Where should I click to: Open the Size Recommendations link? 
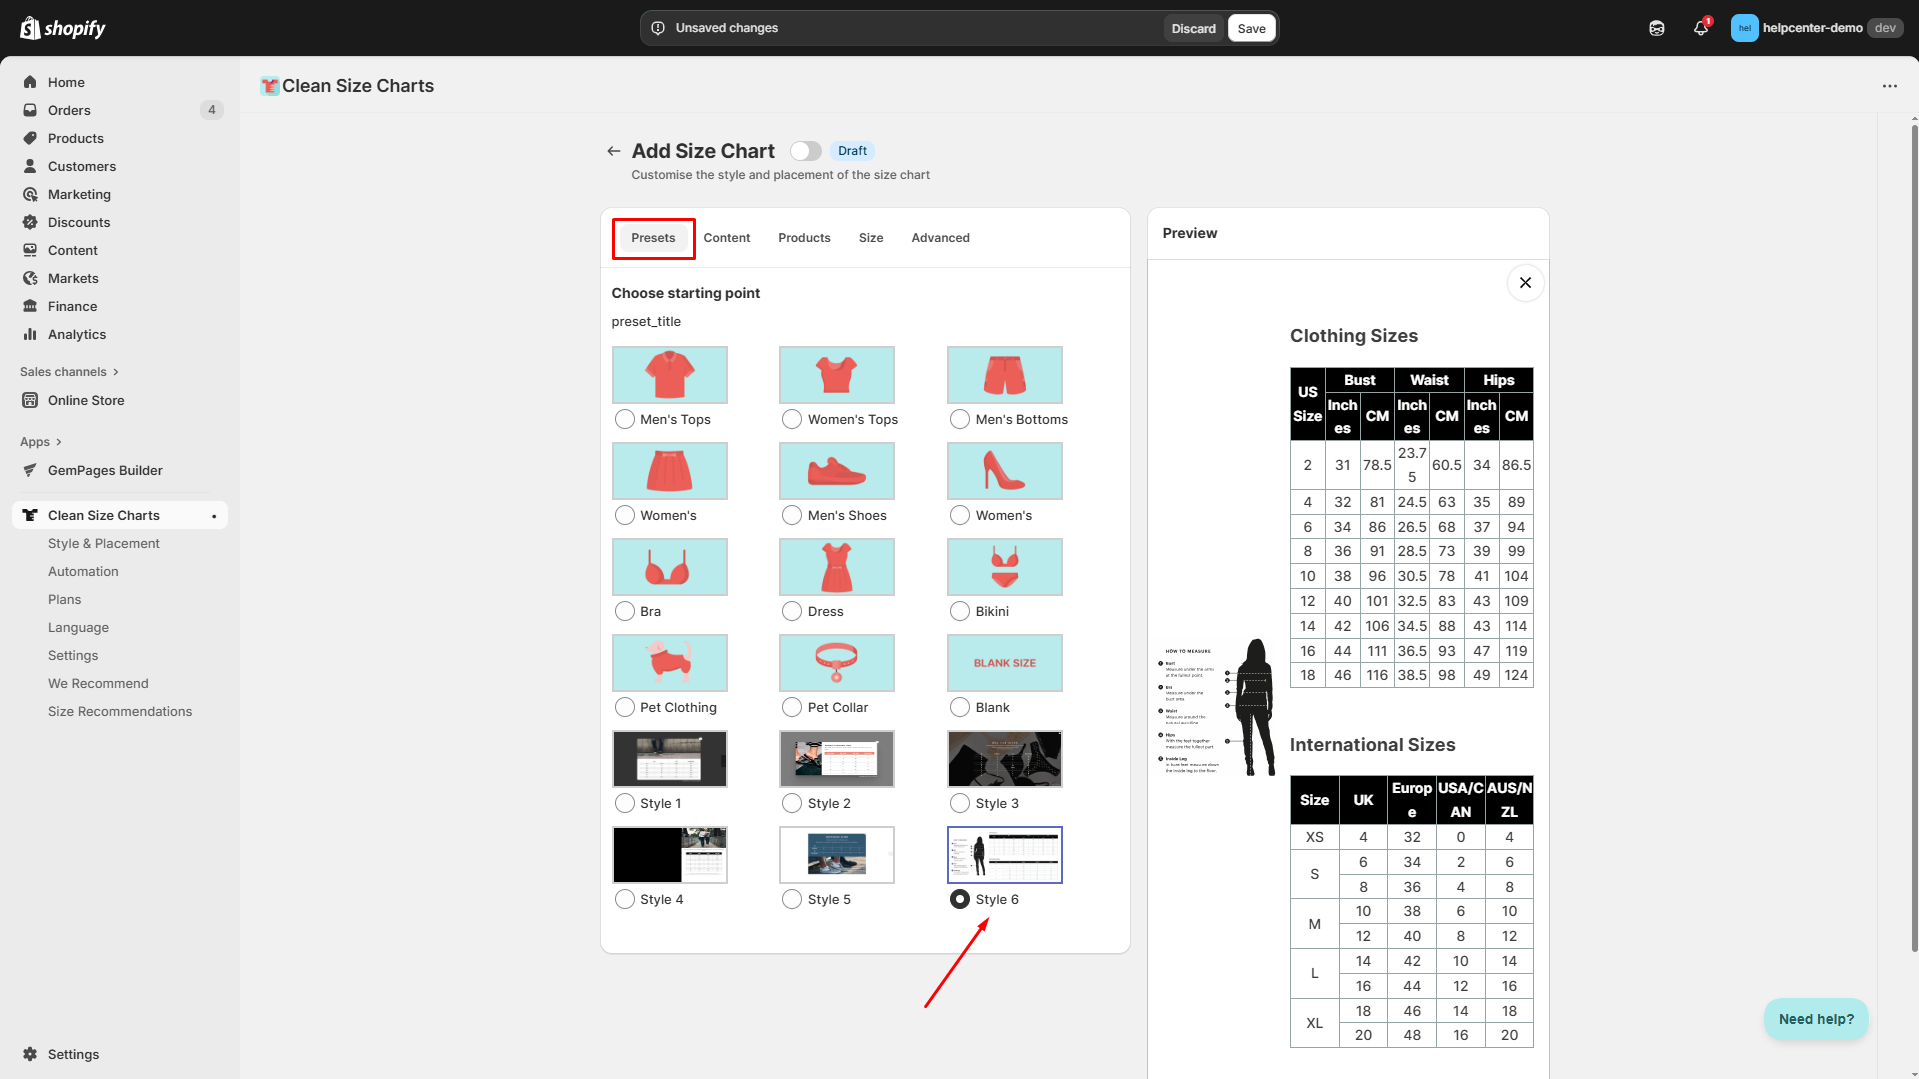pos(120,711)
